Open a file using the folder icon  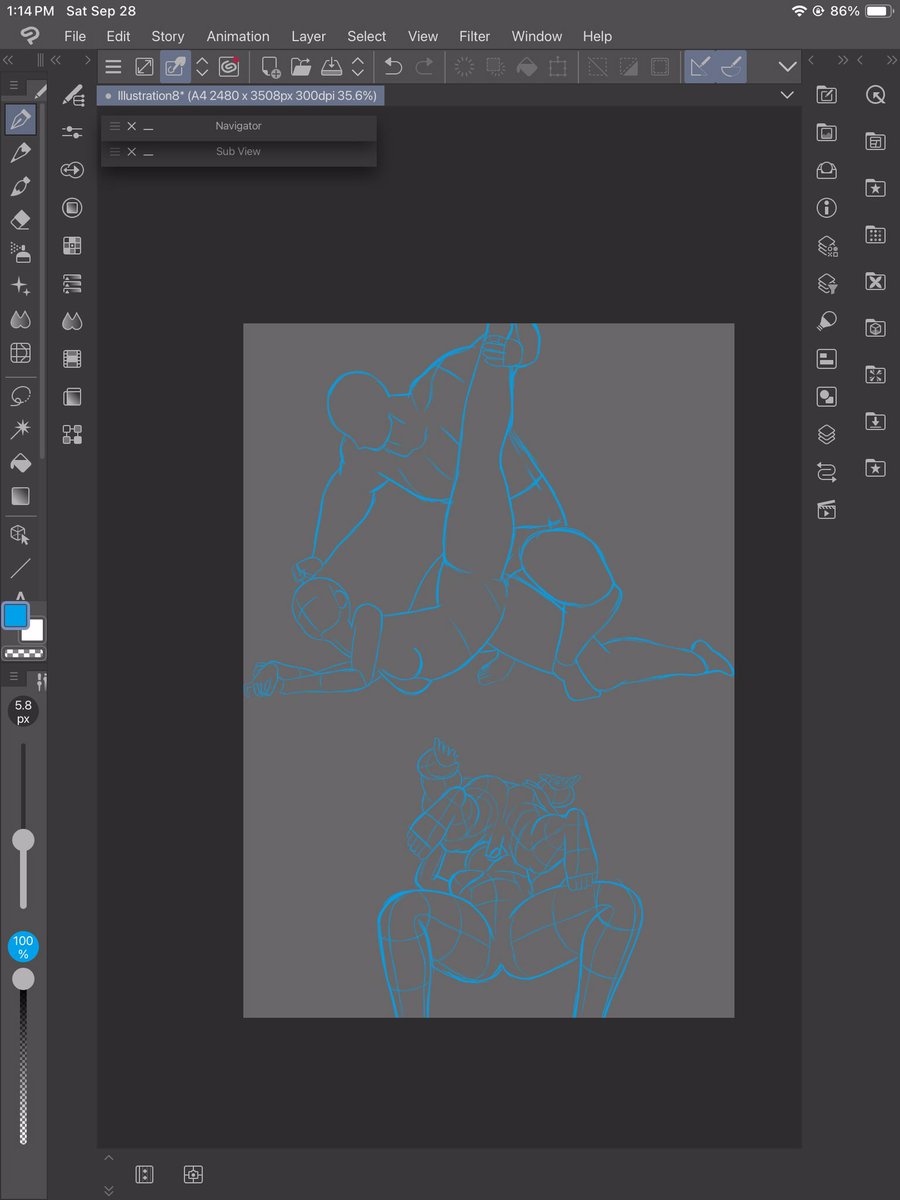coord(301,67)
